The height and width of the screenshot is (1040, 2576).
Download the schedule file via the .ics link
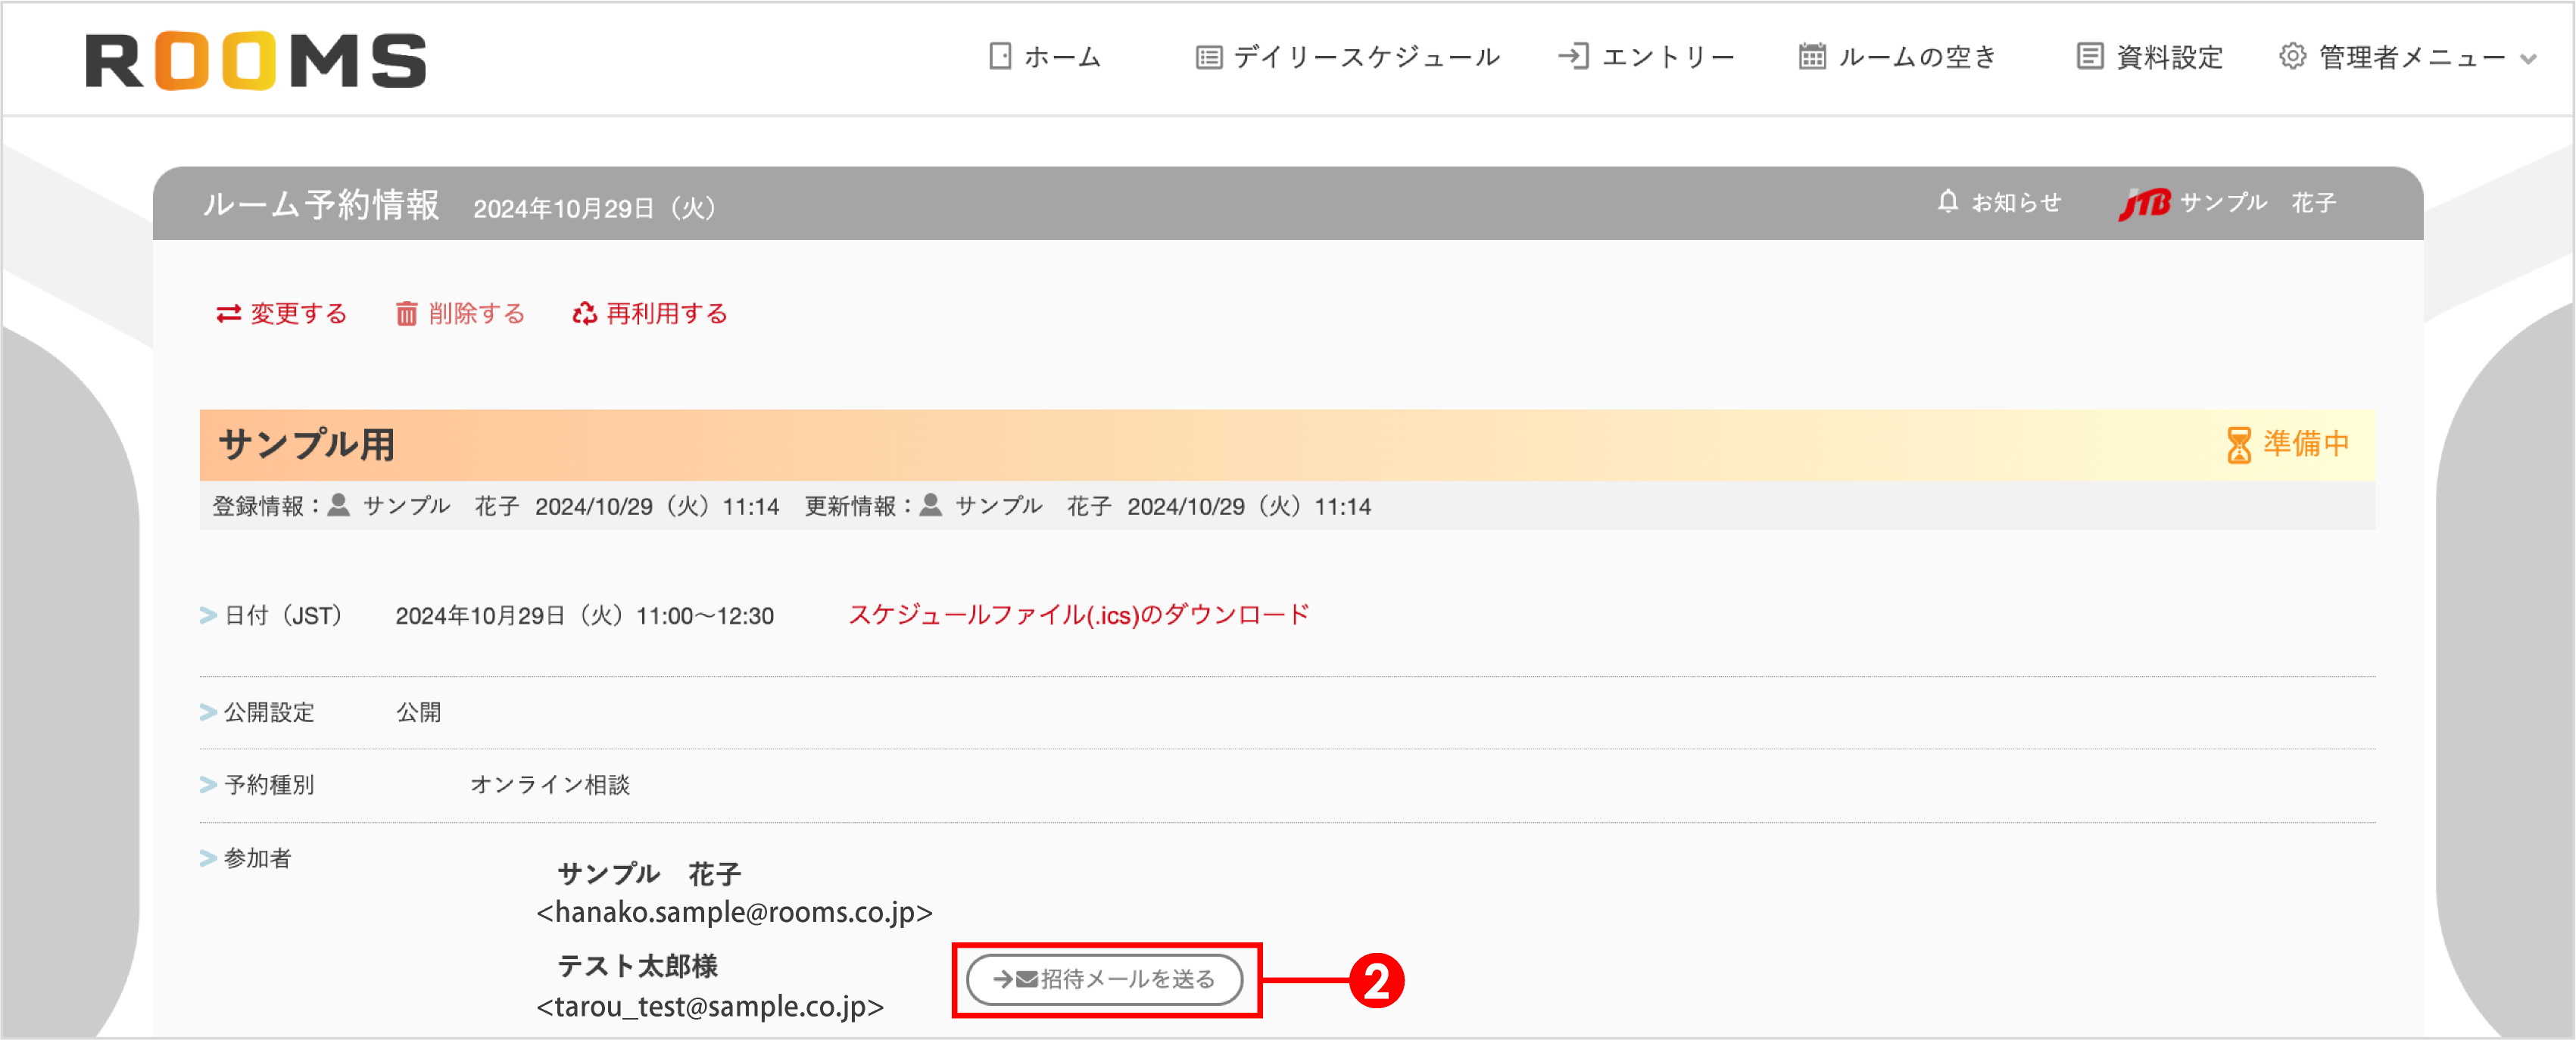[1078, 614]
